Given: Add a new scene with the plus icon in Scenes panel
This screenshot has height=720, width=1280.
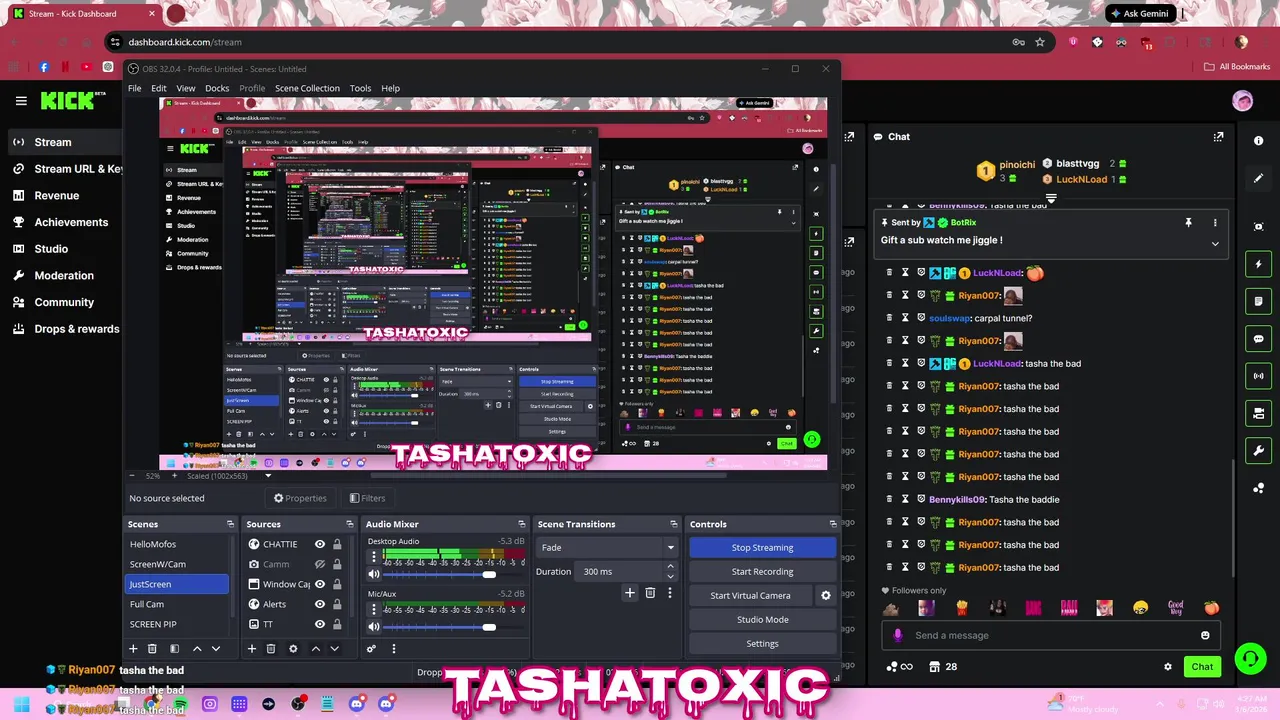Looking at the screenshot, I should [x=133, y=649].
